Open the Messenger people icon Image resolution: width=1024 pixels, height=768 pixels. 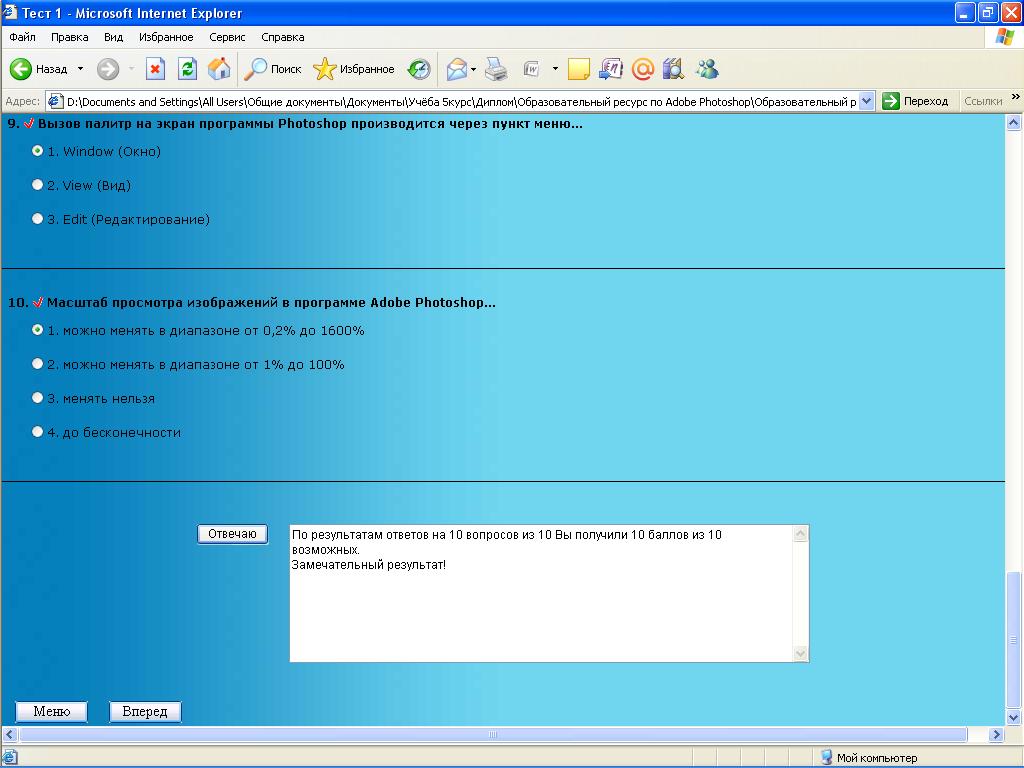[x=707, y=69]
